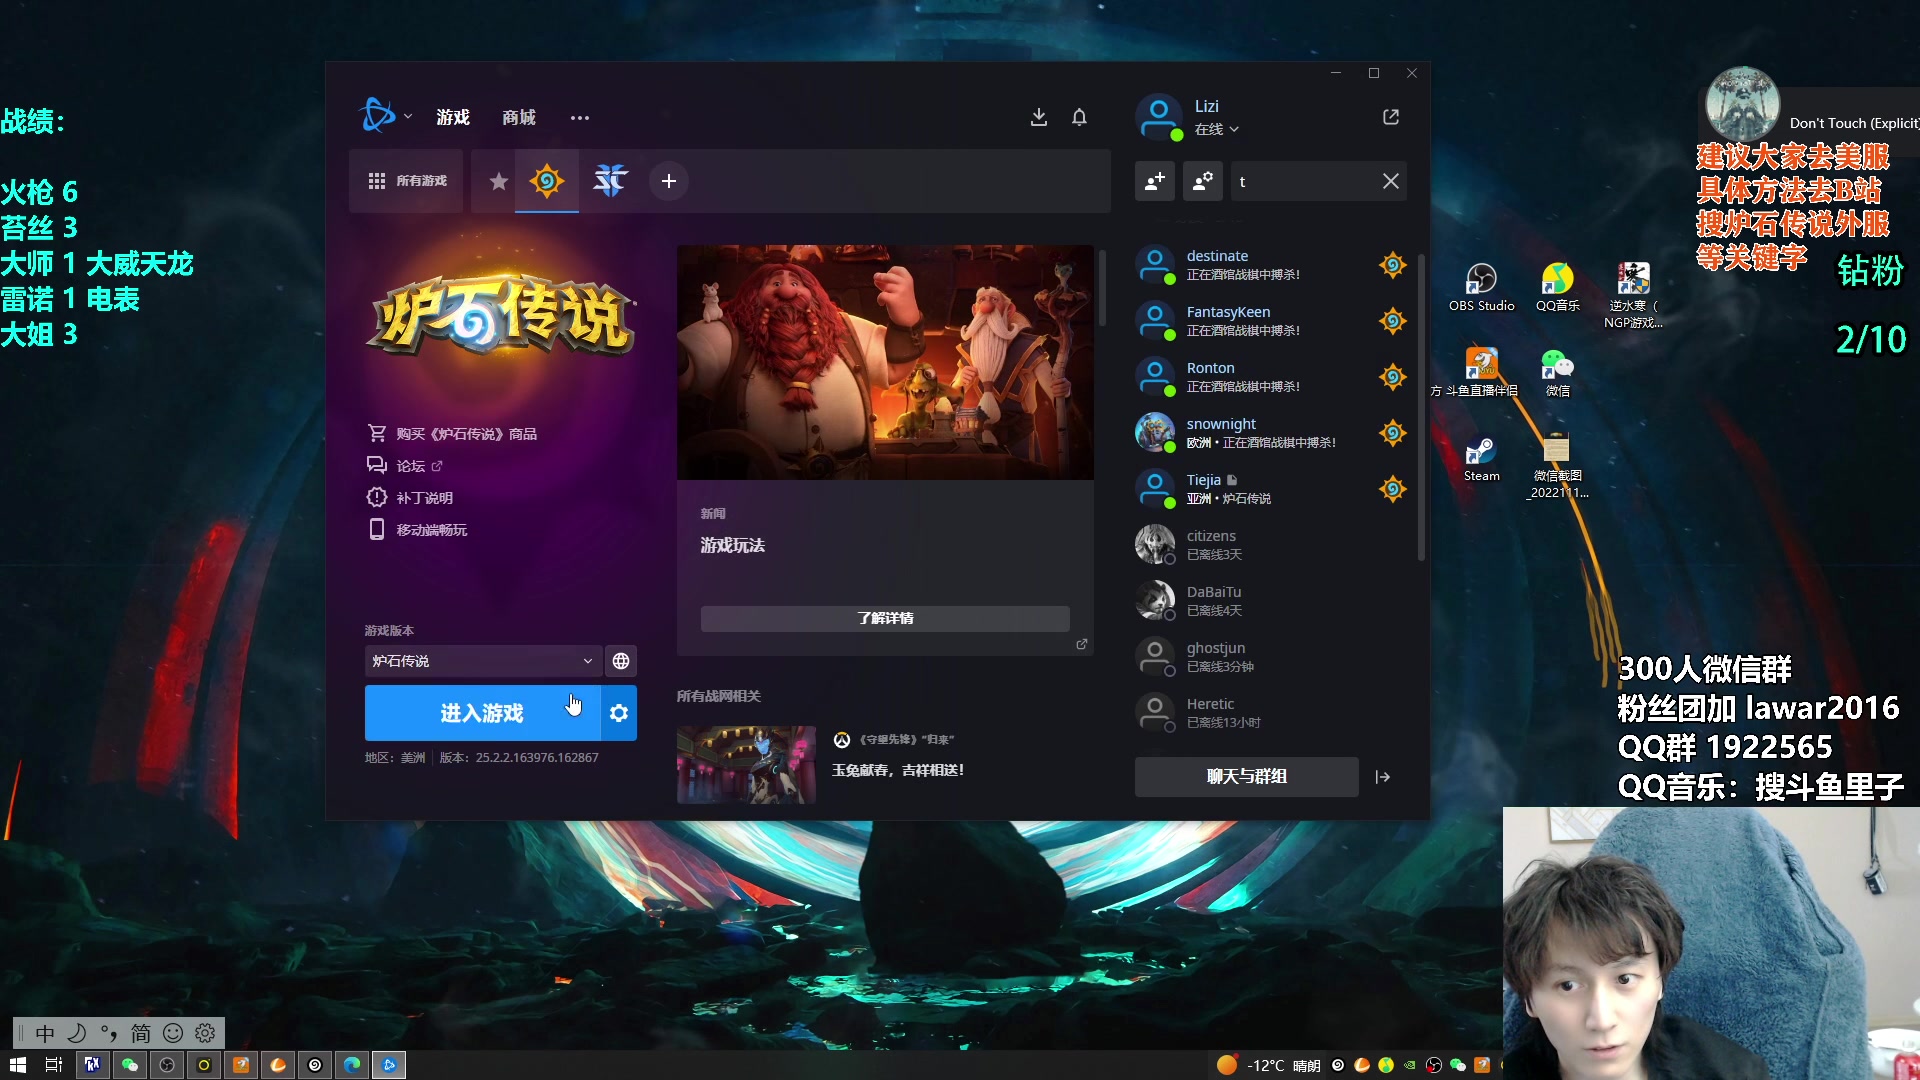Click the 进入游戏 play button

coord(482,713)
